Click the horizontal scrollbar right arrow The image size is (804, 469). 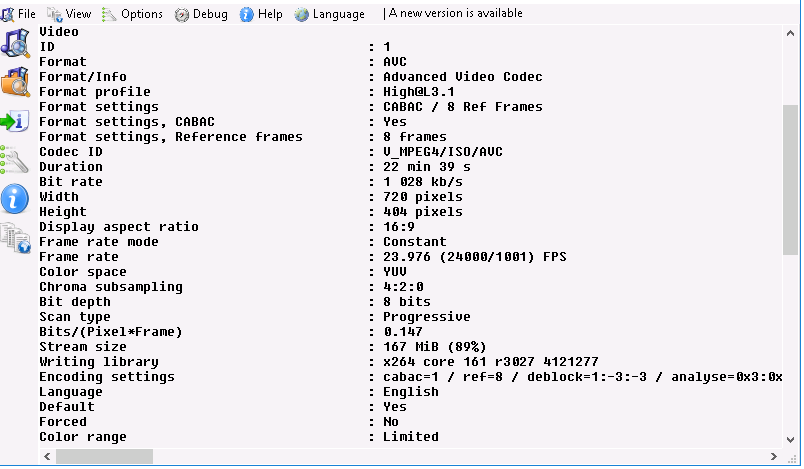coord(774,456)
